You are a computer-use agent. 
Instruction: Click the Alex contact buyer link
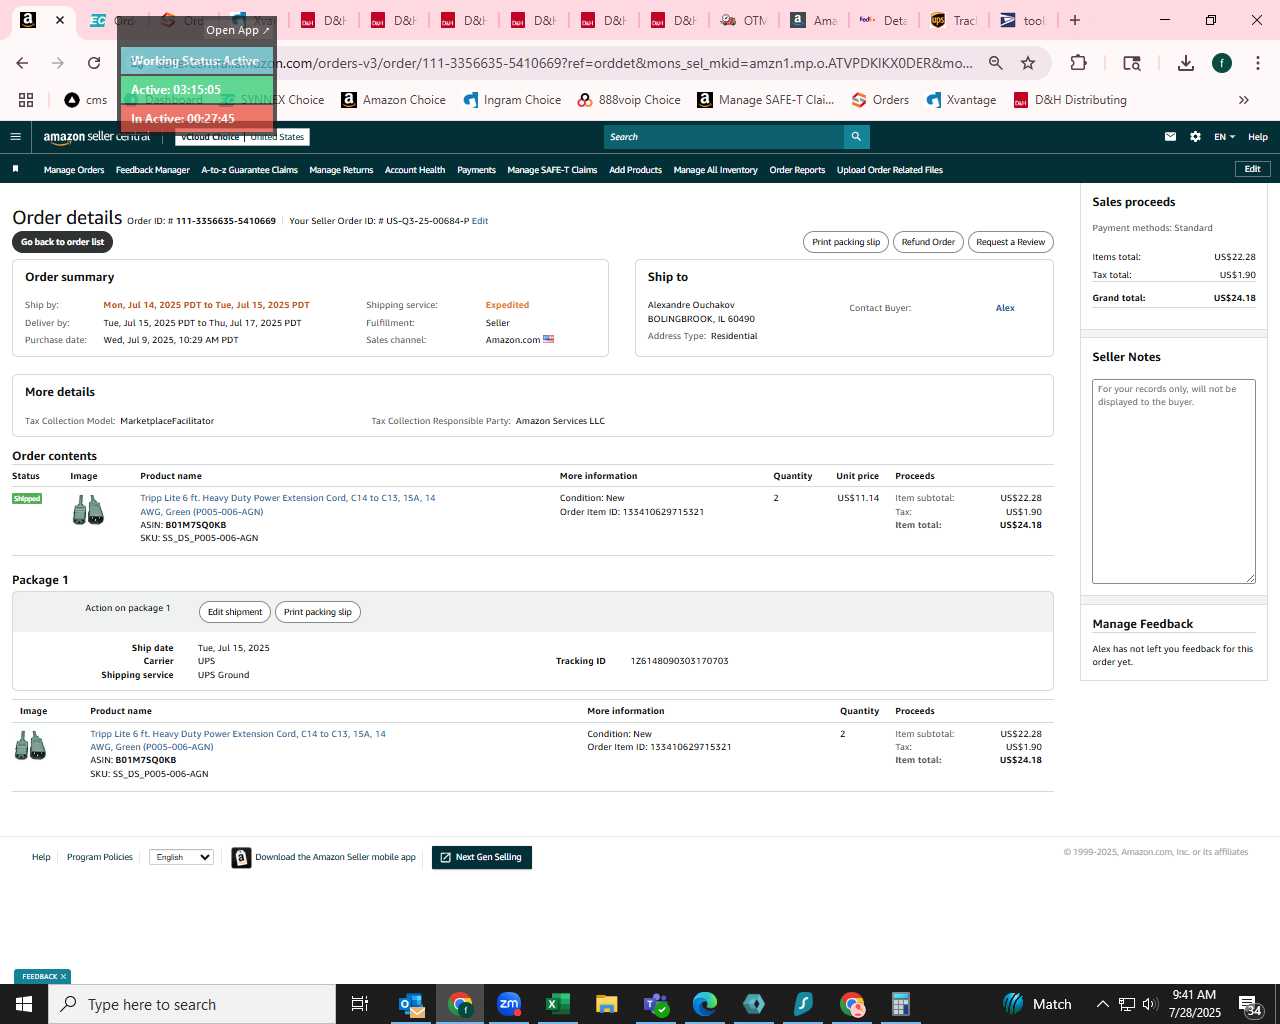point(1005,308)
